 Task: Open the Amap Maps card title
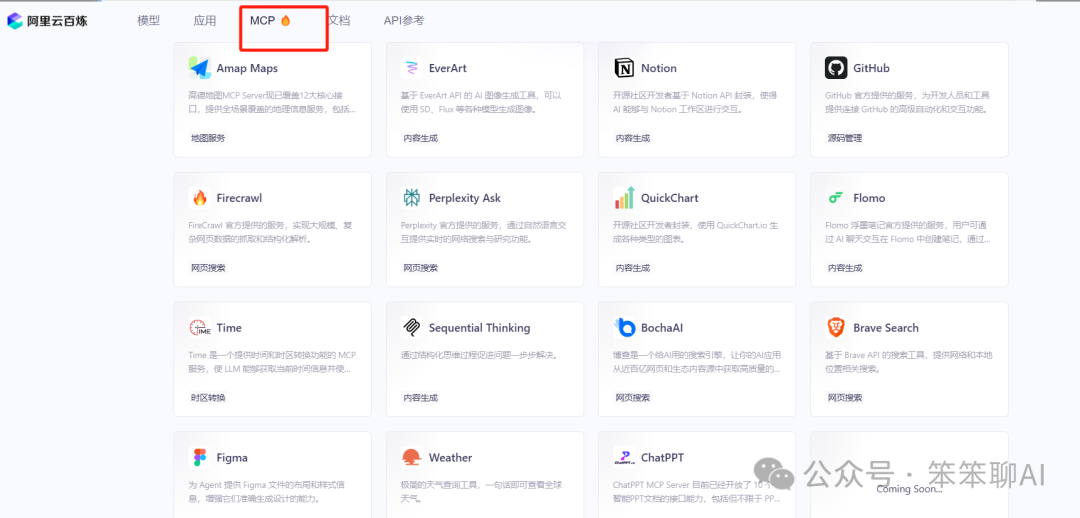[247, 68]
